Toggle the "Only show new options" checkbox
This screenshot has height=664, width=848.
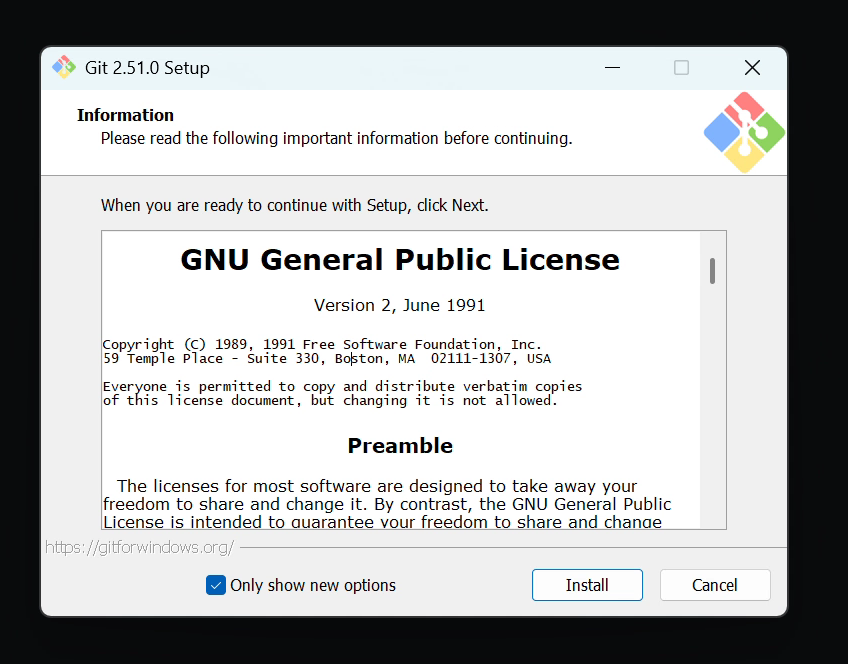point(216,585)
